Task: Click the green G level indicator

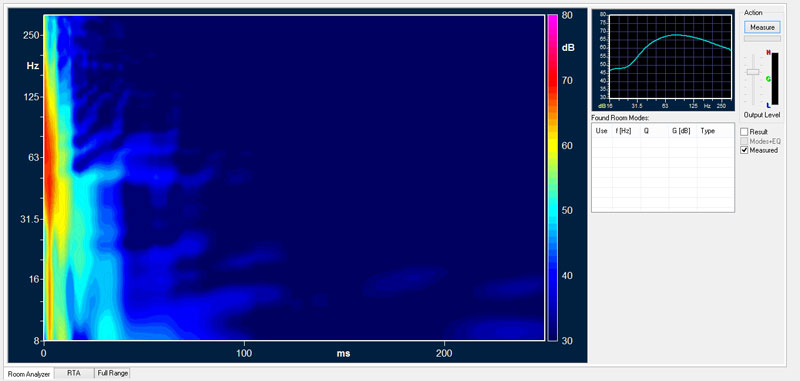Action: pyautogui.click(x=768, y=79)
